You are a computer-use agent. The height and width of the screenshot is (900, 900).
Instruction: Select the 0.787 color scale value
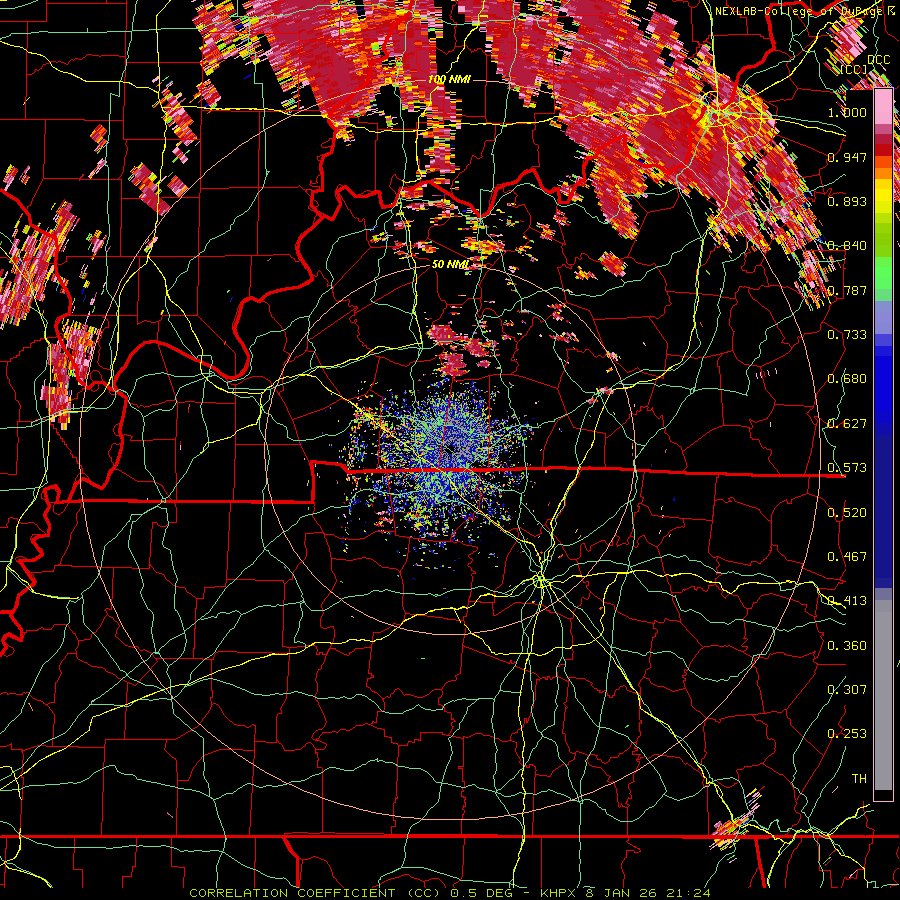click(847, 290)
